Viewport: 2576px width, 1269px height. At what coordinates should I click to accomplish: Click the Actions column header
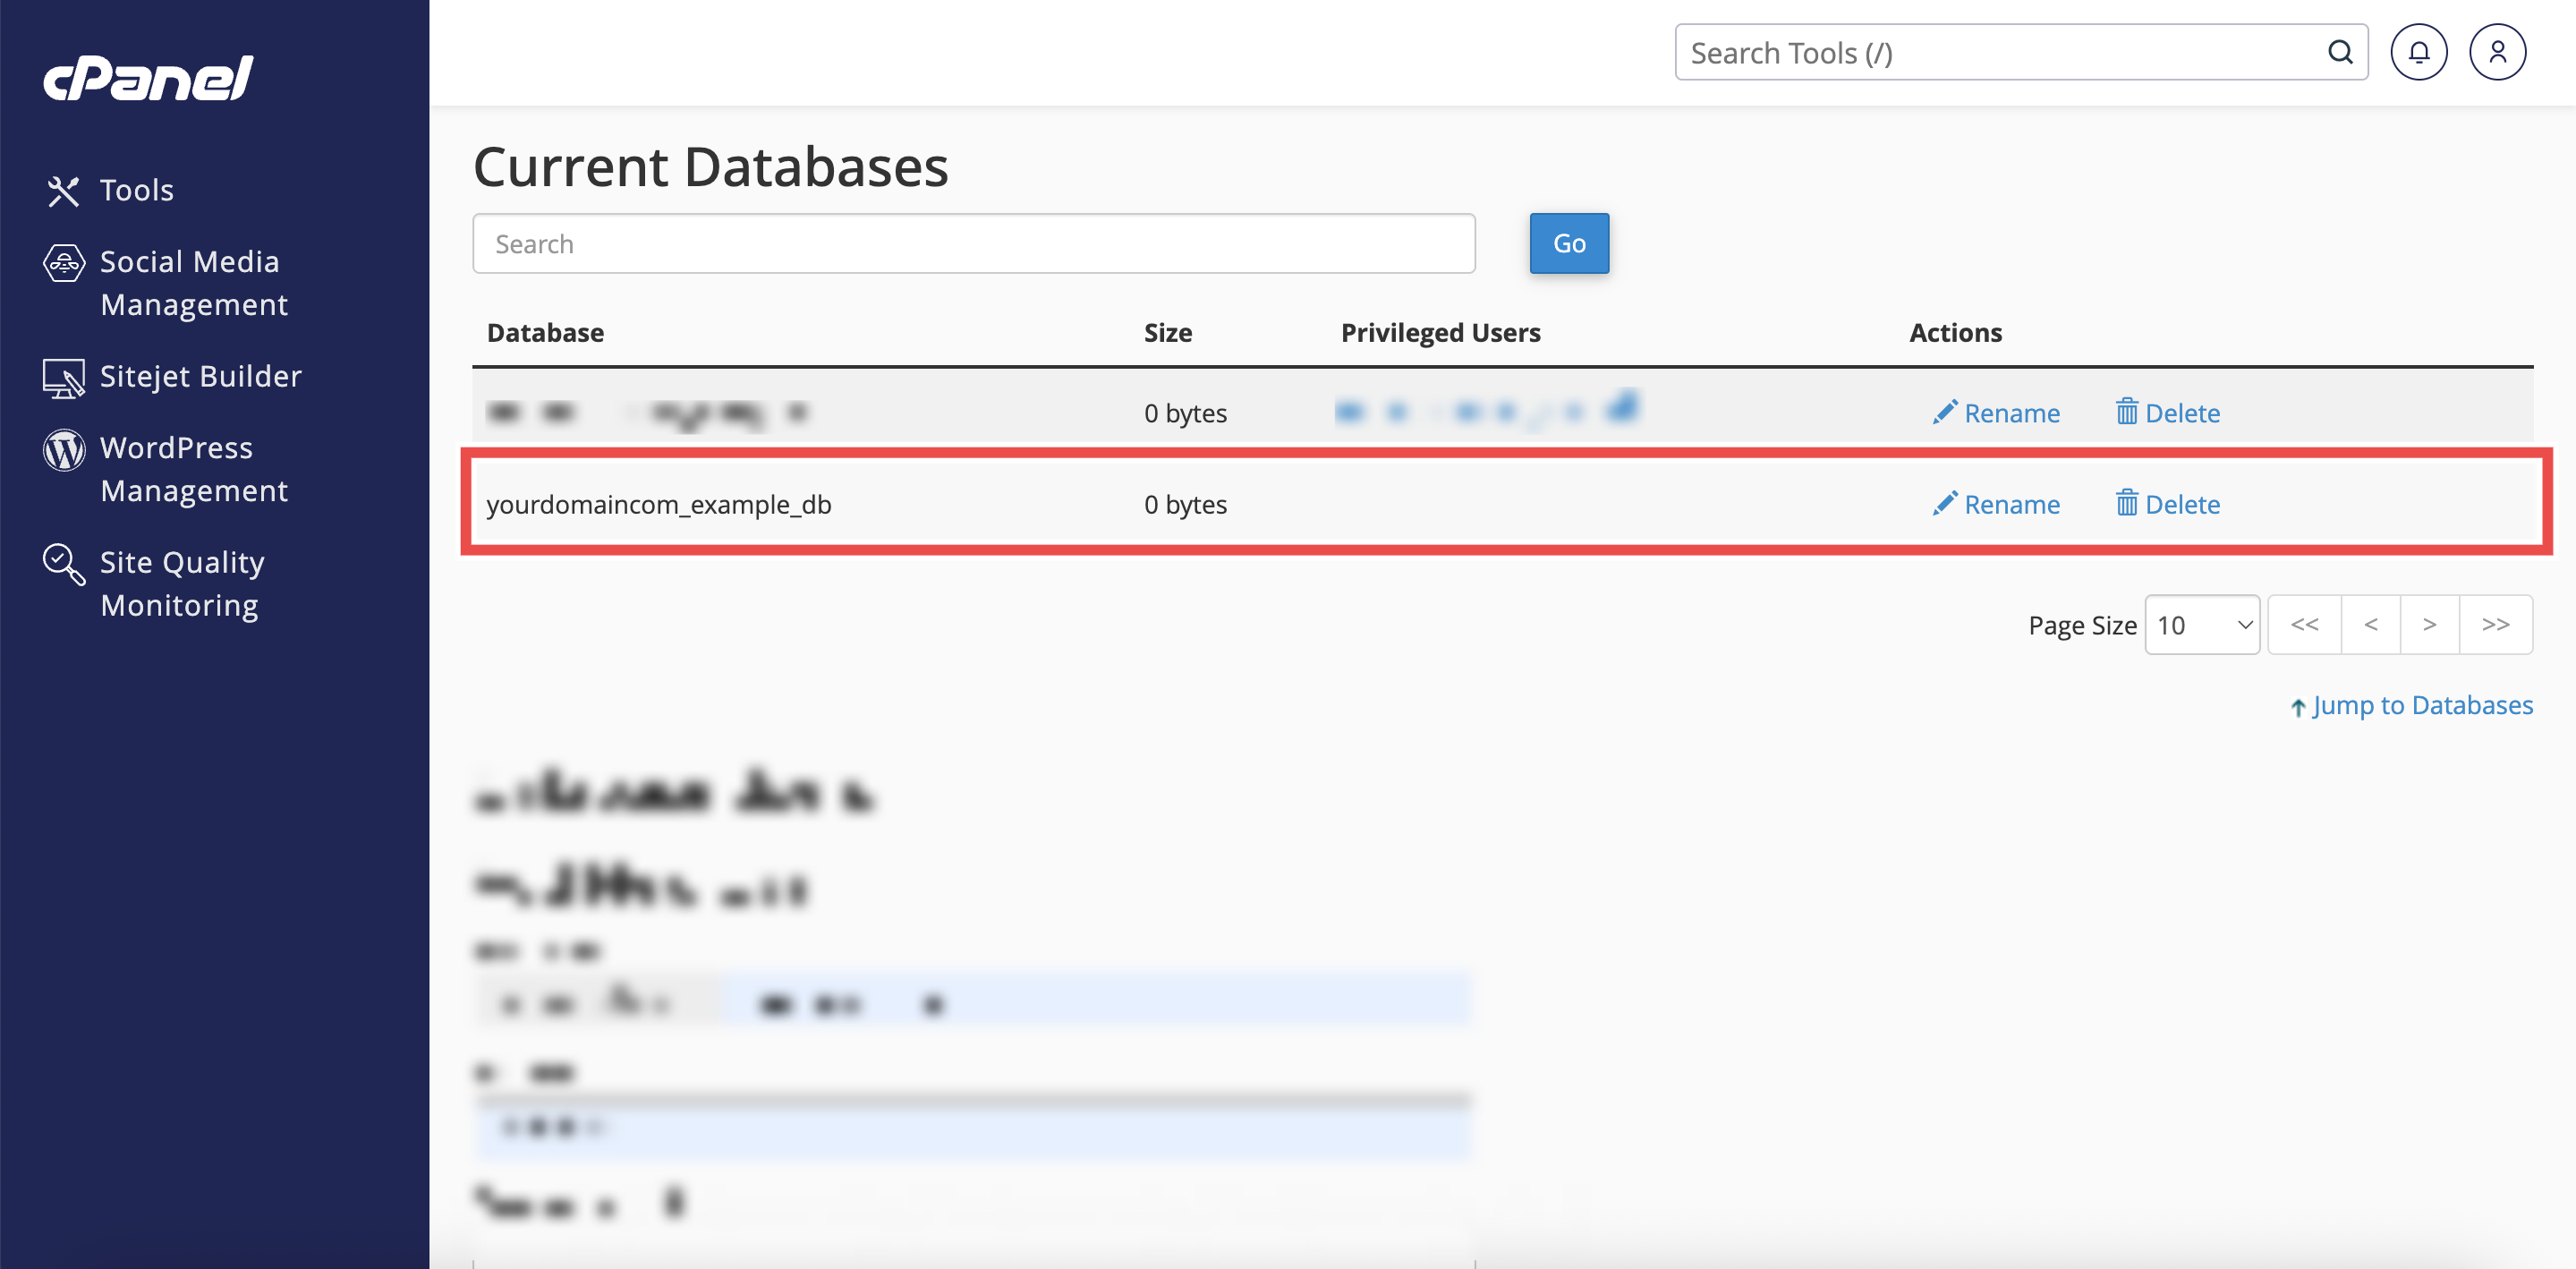1955,333
